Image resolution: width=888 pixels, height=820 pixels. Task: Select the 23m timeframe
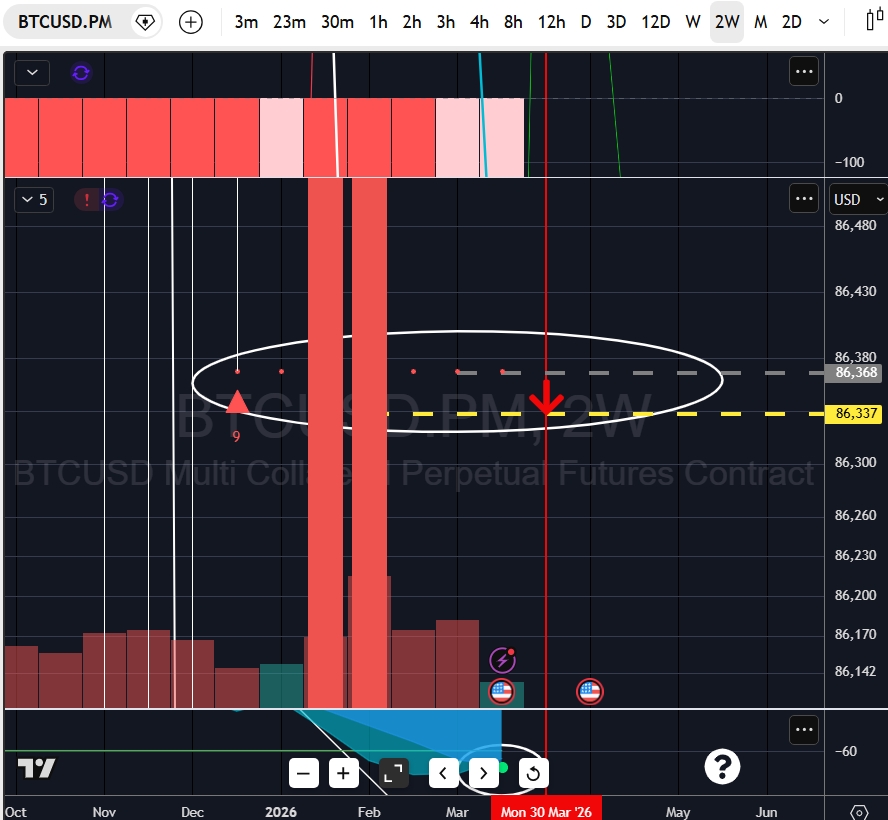tap(289, 22)
